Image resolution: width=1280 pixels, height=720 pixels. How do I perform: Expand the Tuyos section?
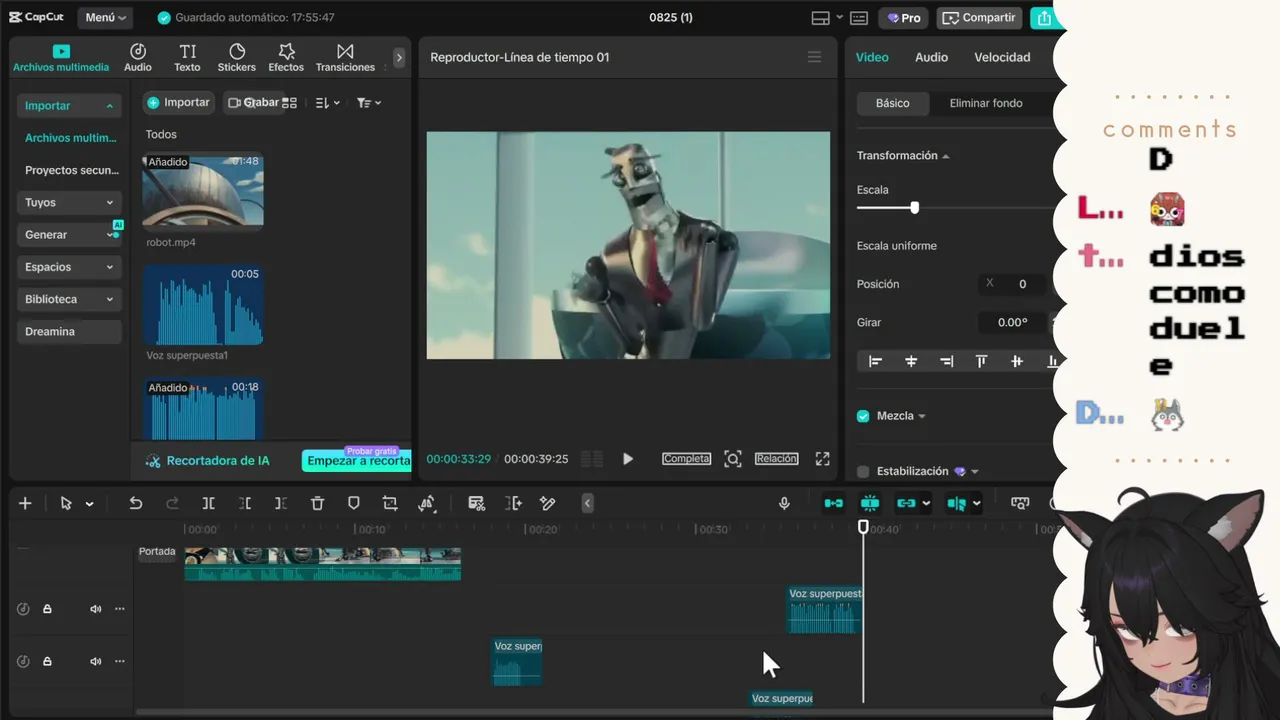click(x=69, y=202)
